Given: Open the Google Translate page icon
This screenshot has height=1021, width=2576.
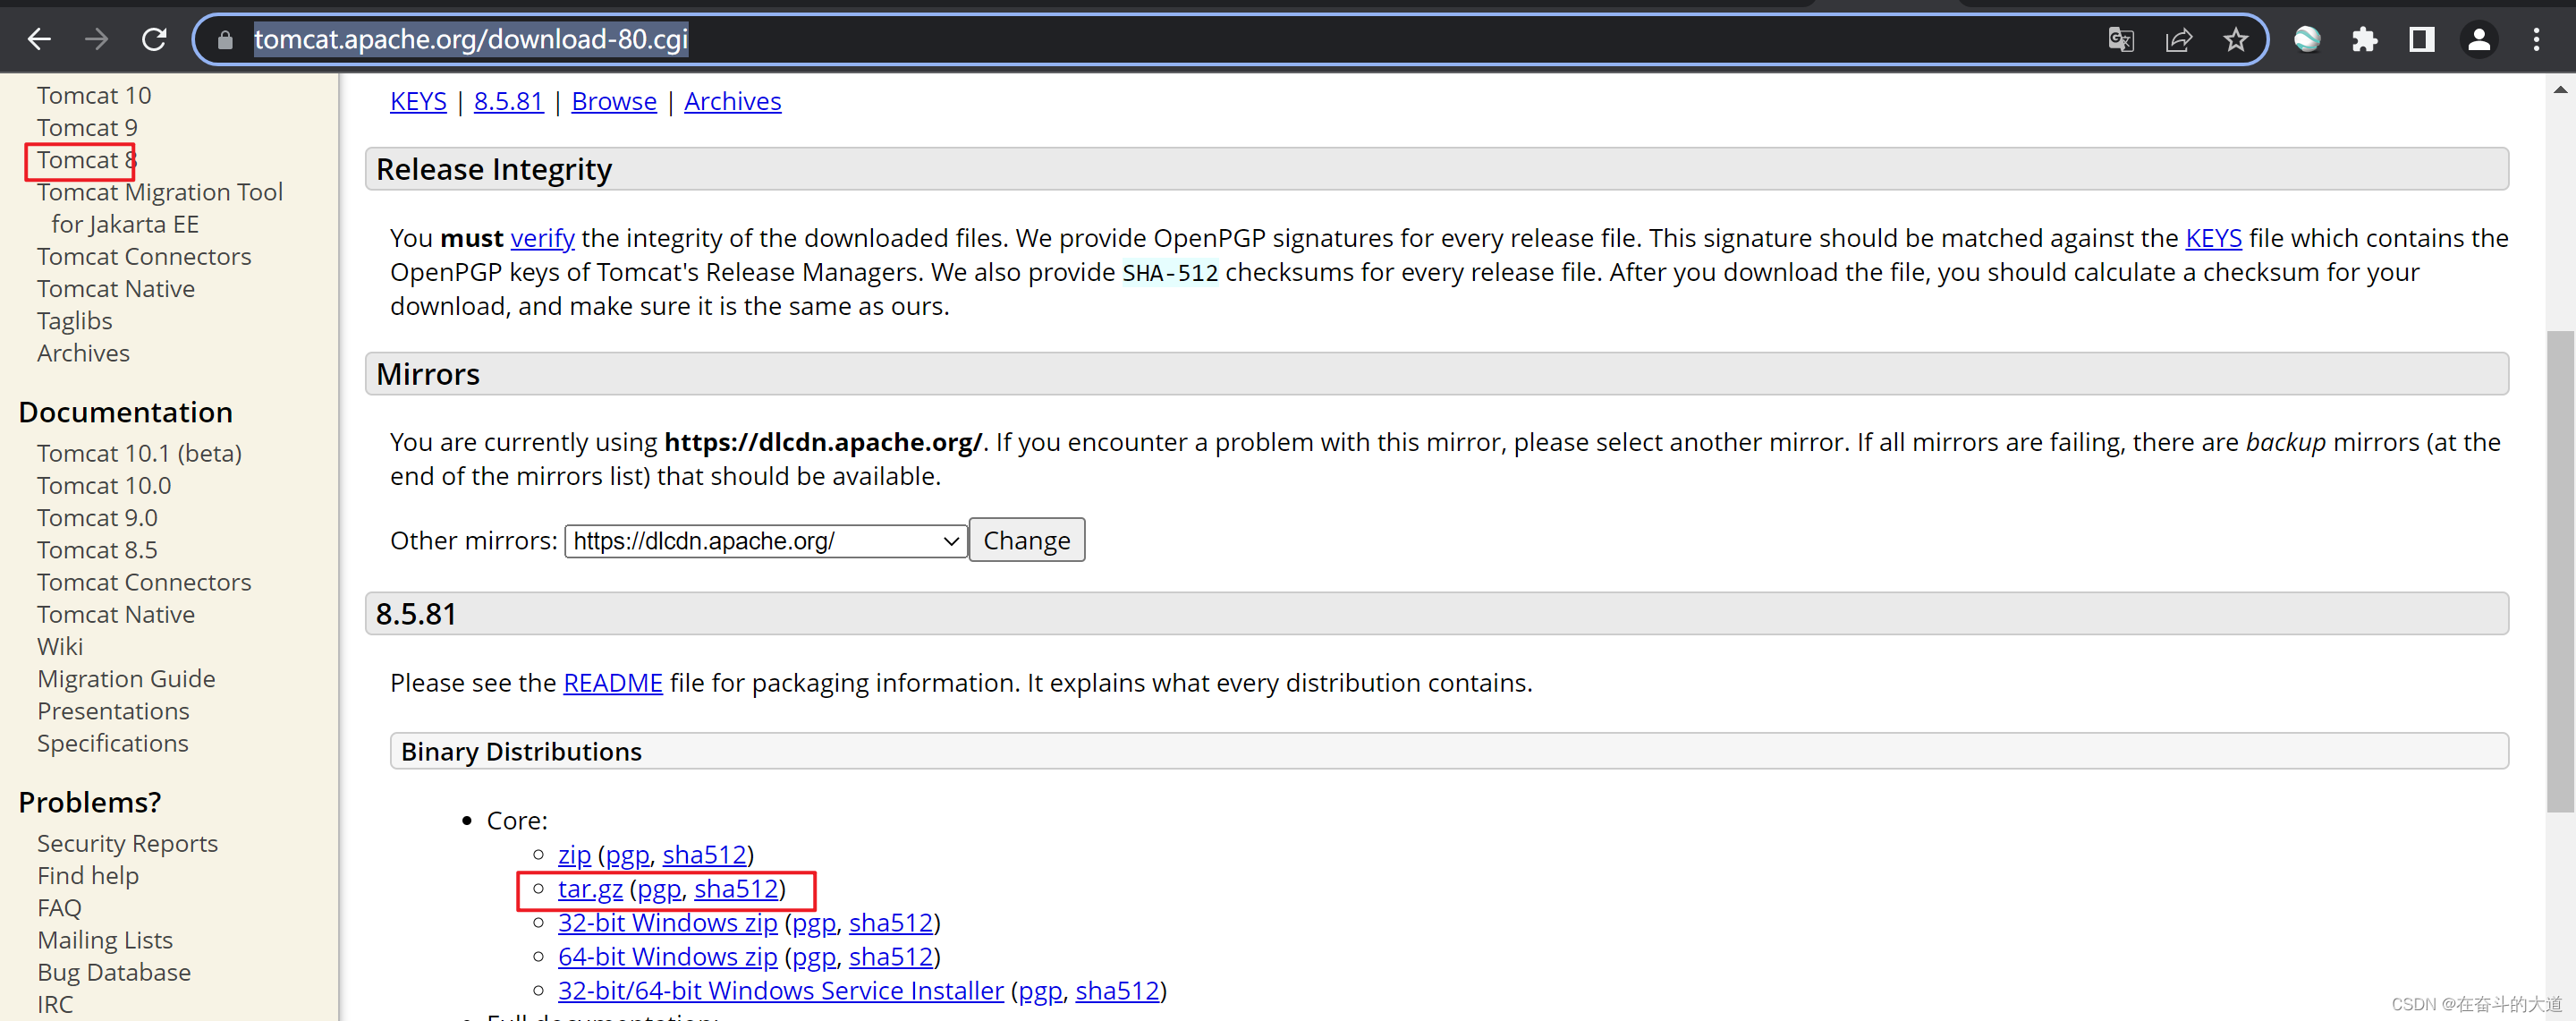Looking at the screenshot, I should point(2120,39).
